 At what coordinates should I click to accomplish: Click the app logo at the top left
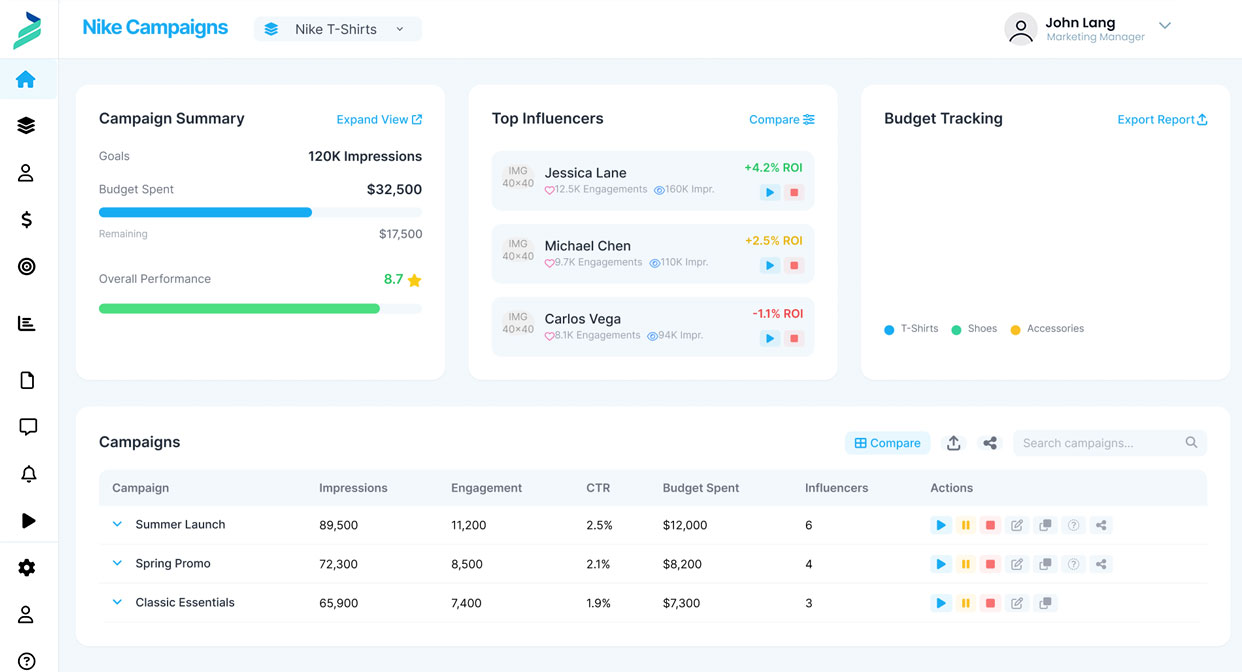click(27, 30)
